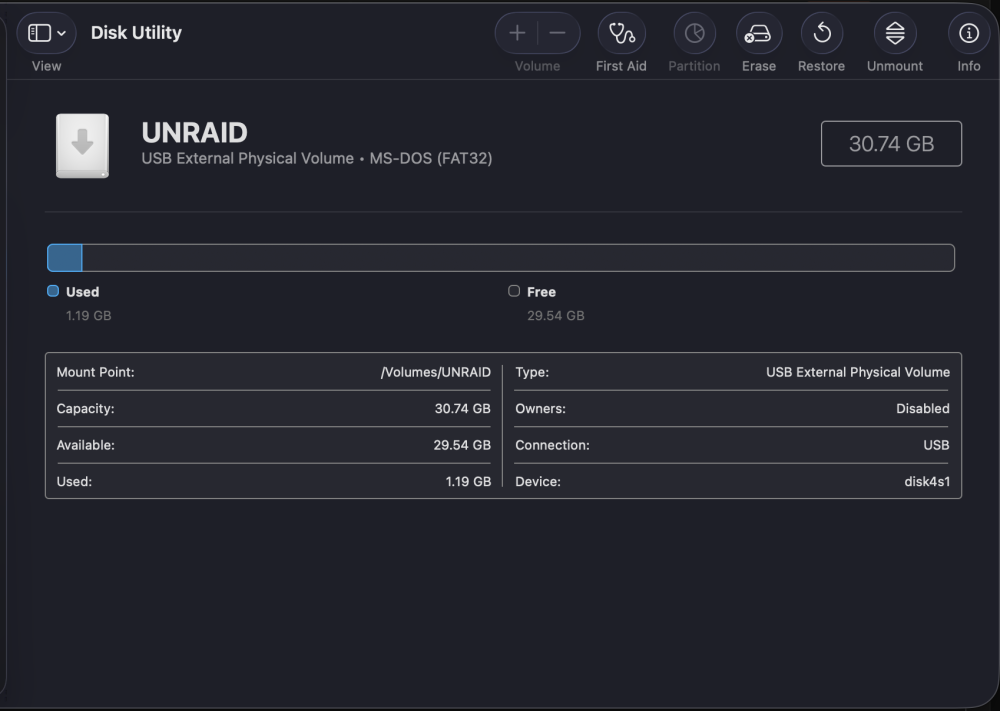Screen dimensions: 1000x711
Task: Click the blue Used legend marker
Action: 53,291
